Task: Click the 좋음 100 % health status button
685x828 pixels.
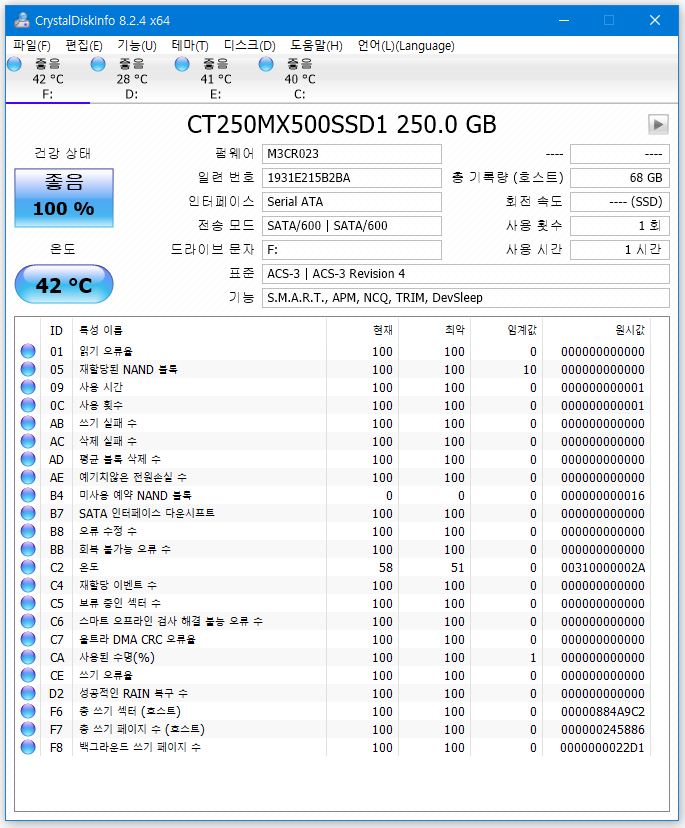Action: (64, 198)
